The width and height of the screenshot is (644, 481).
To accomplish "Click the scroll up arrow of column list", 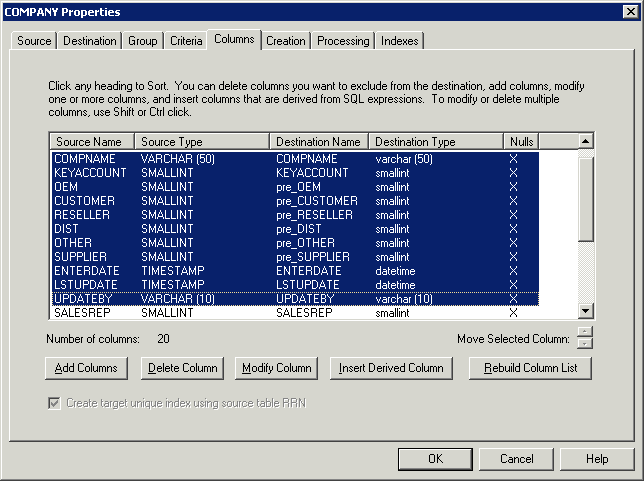I will 585,142.
